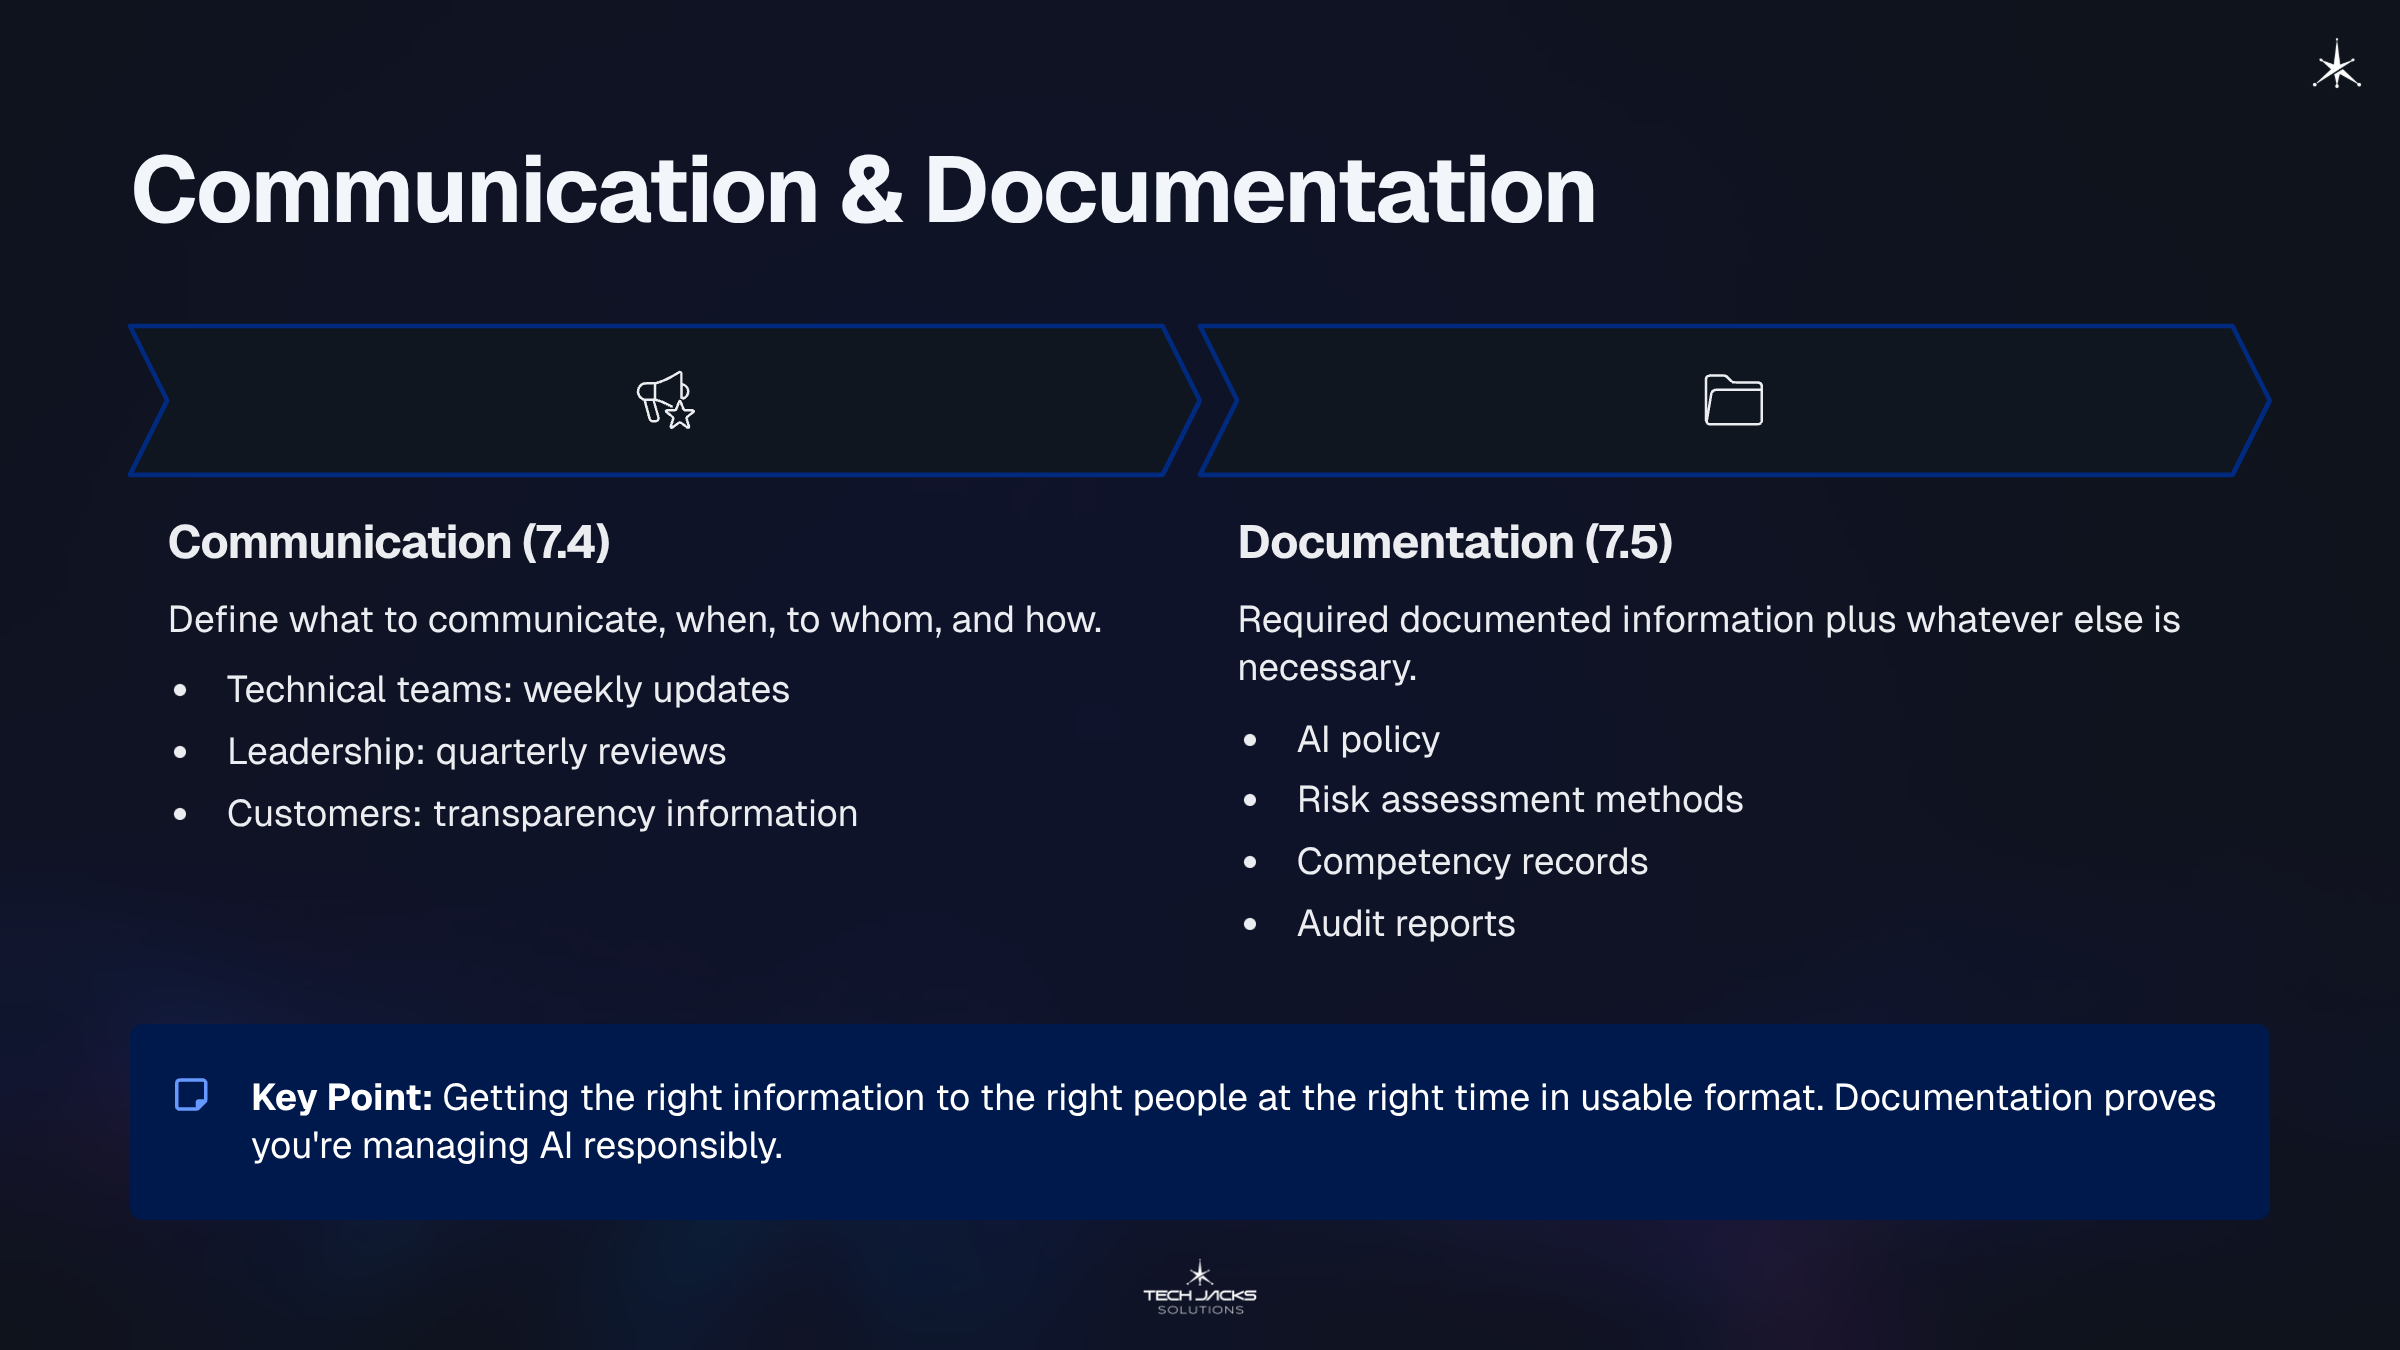This screenshot has width=2400, height=1350.
Task: Click the Documentation (7.5) heading
Action: click(1455, 542)
